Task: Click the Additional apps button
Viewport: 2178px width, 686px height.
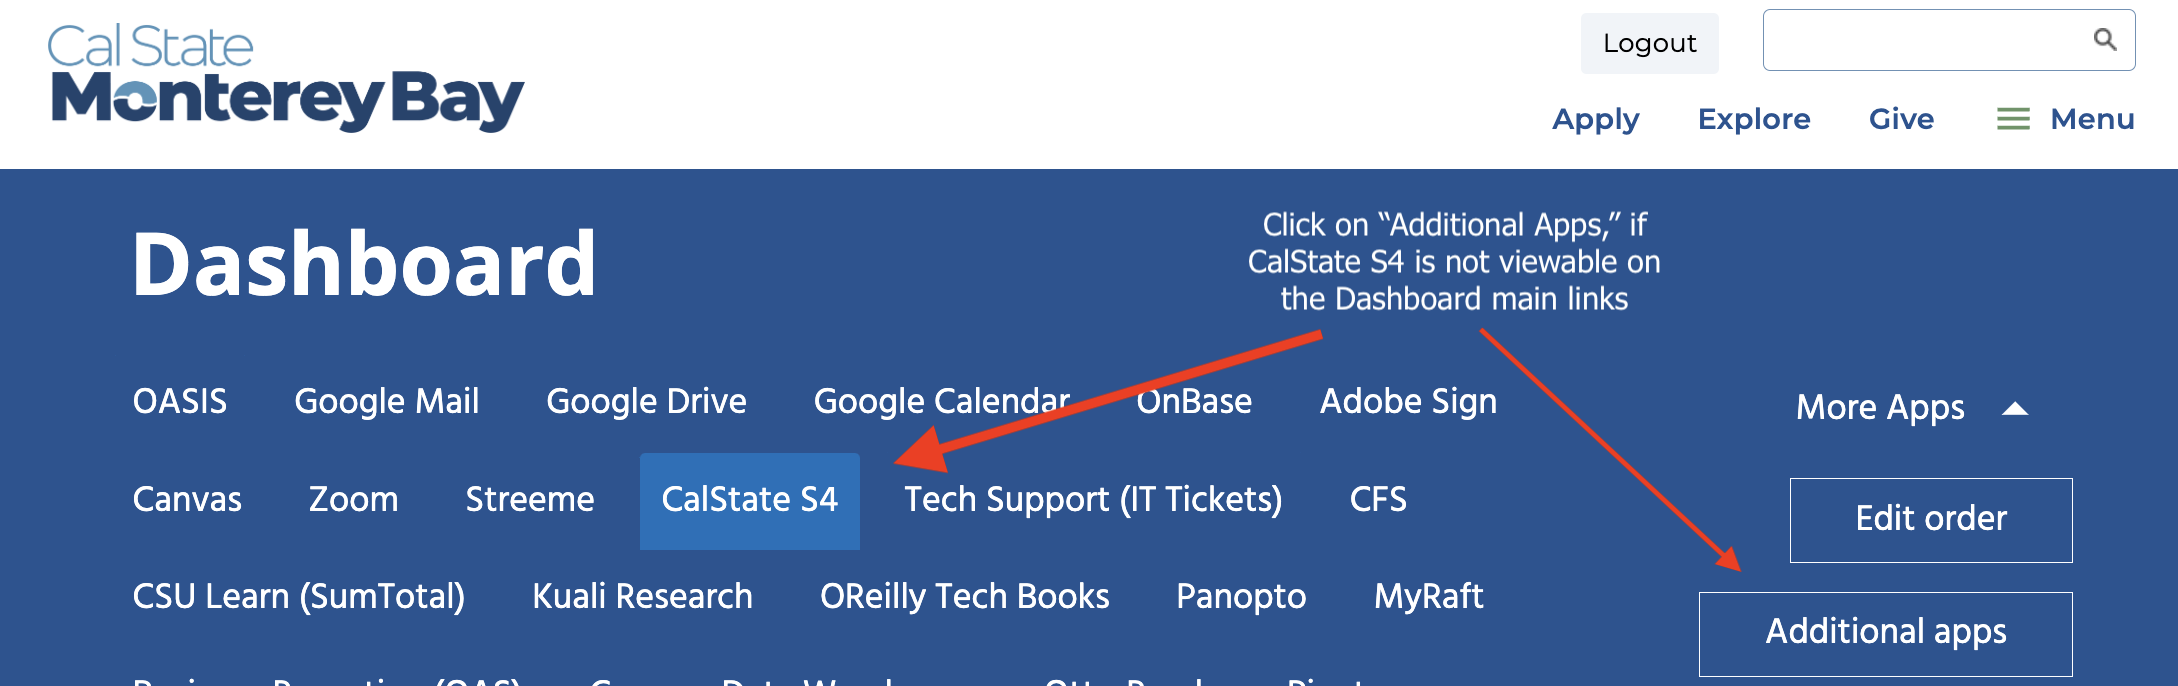Action: pyautogui.click(x=1885, y=631)
